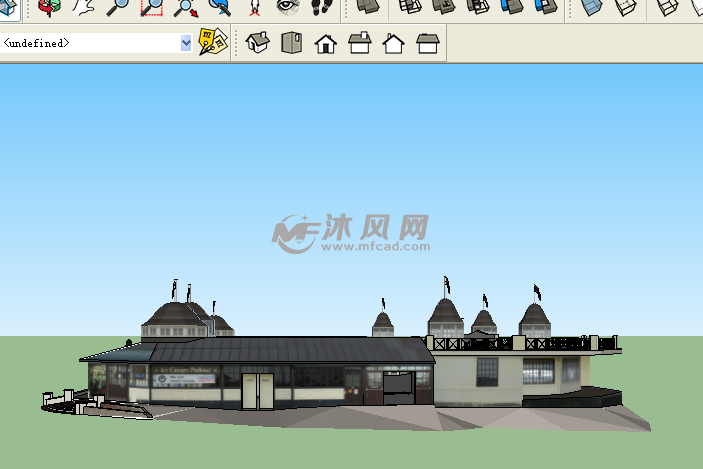This screenshot has height=469, width=703.
Task: Click the Trim solid tool
Action: [512, 7]
